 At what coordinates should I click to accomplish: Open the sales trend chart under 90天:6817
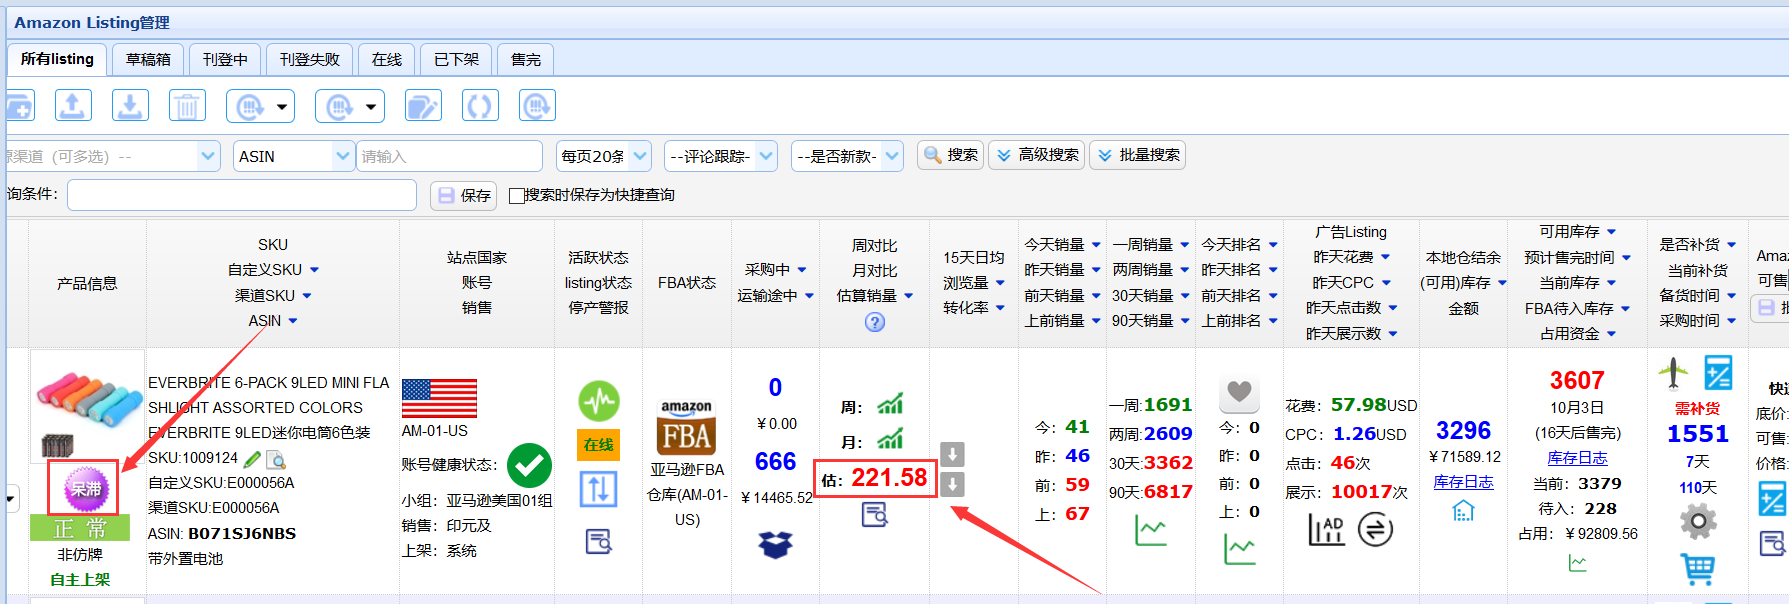point(1151,531)
